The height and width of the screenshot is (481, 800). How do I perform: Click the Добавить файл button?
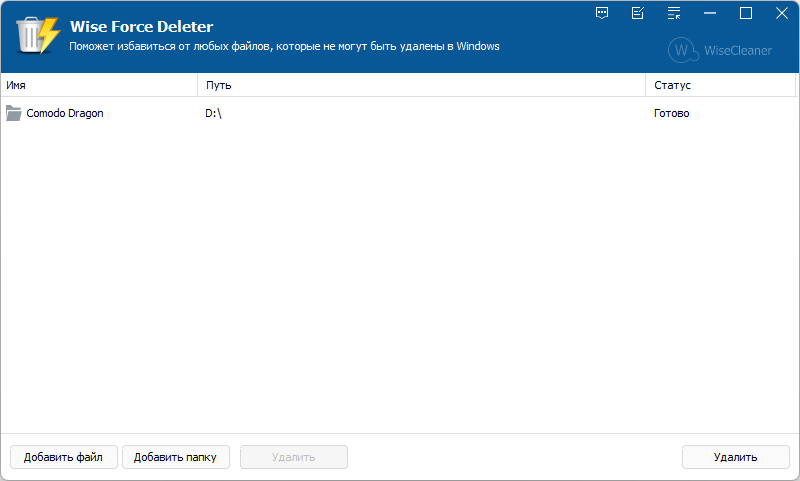pyautogui.click(x=64, y=457)
